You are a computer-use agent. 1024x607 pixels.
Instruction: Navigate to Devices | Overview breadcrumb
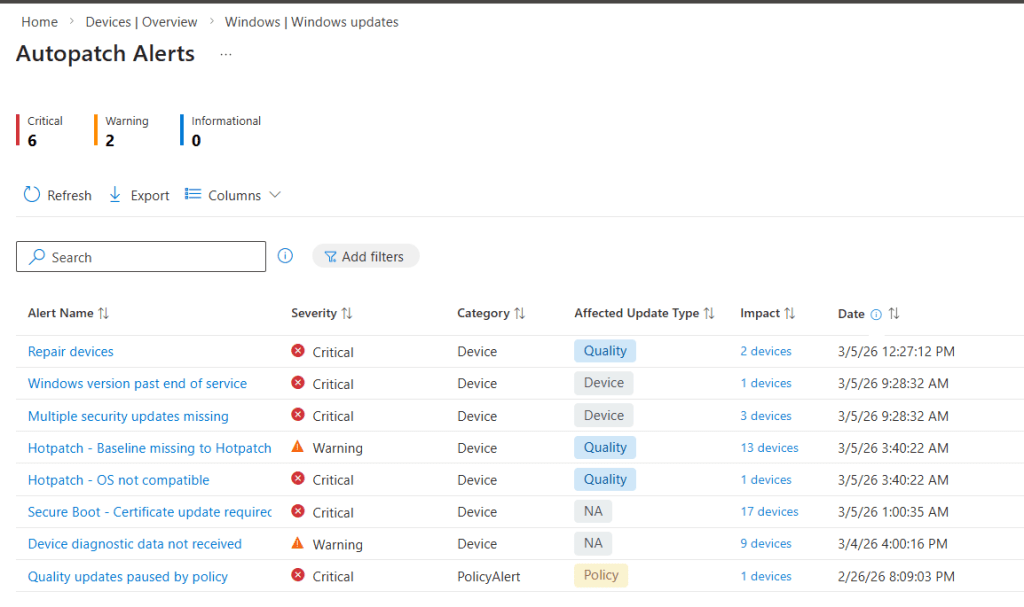141,22
